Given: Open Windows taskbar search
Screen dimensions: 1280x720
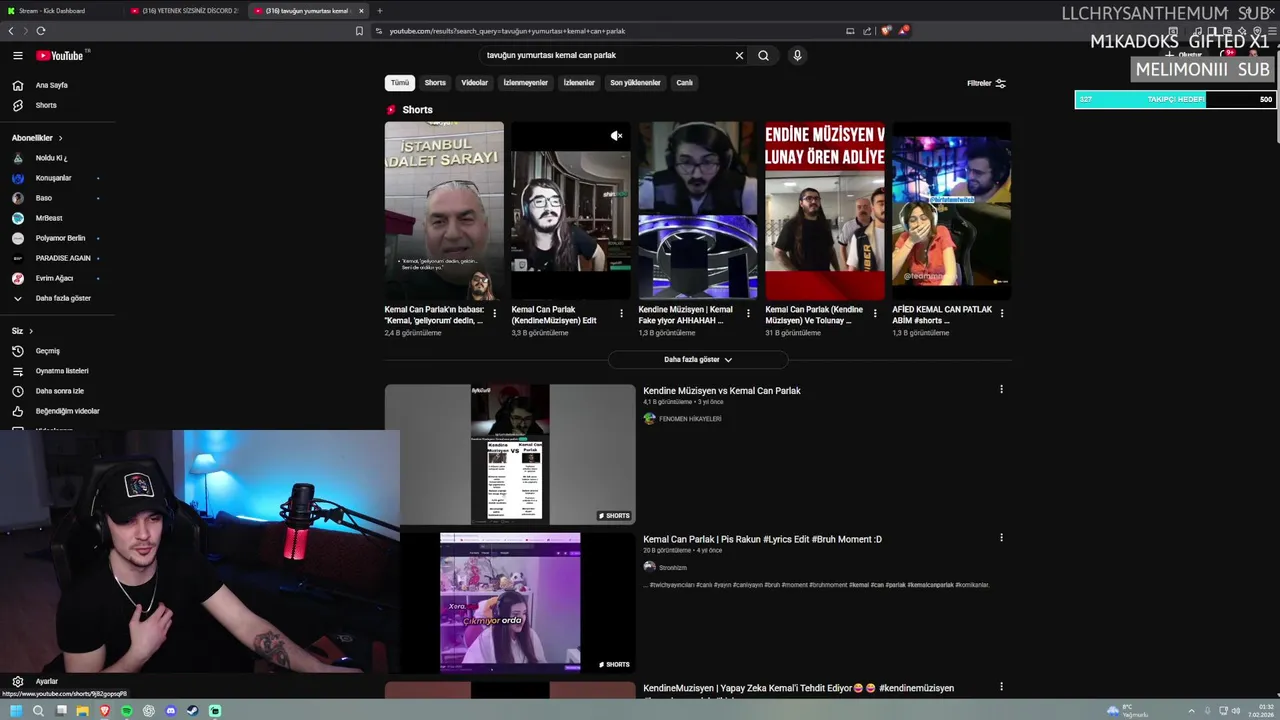Looking at the screenshot, I should coord(38,711).
